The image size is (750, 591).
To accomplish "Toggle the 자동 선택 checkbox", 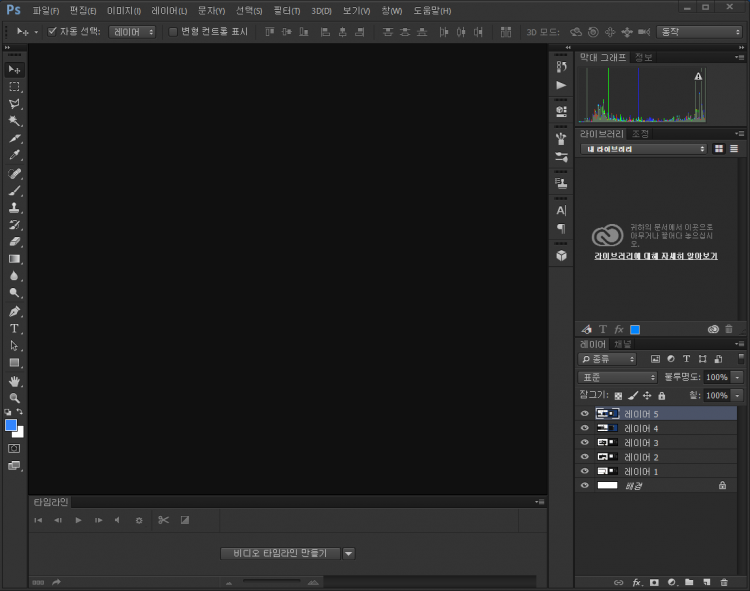I will pos(53,31).
